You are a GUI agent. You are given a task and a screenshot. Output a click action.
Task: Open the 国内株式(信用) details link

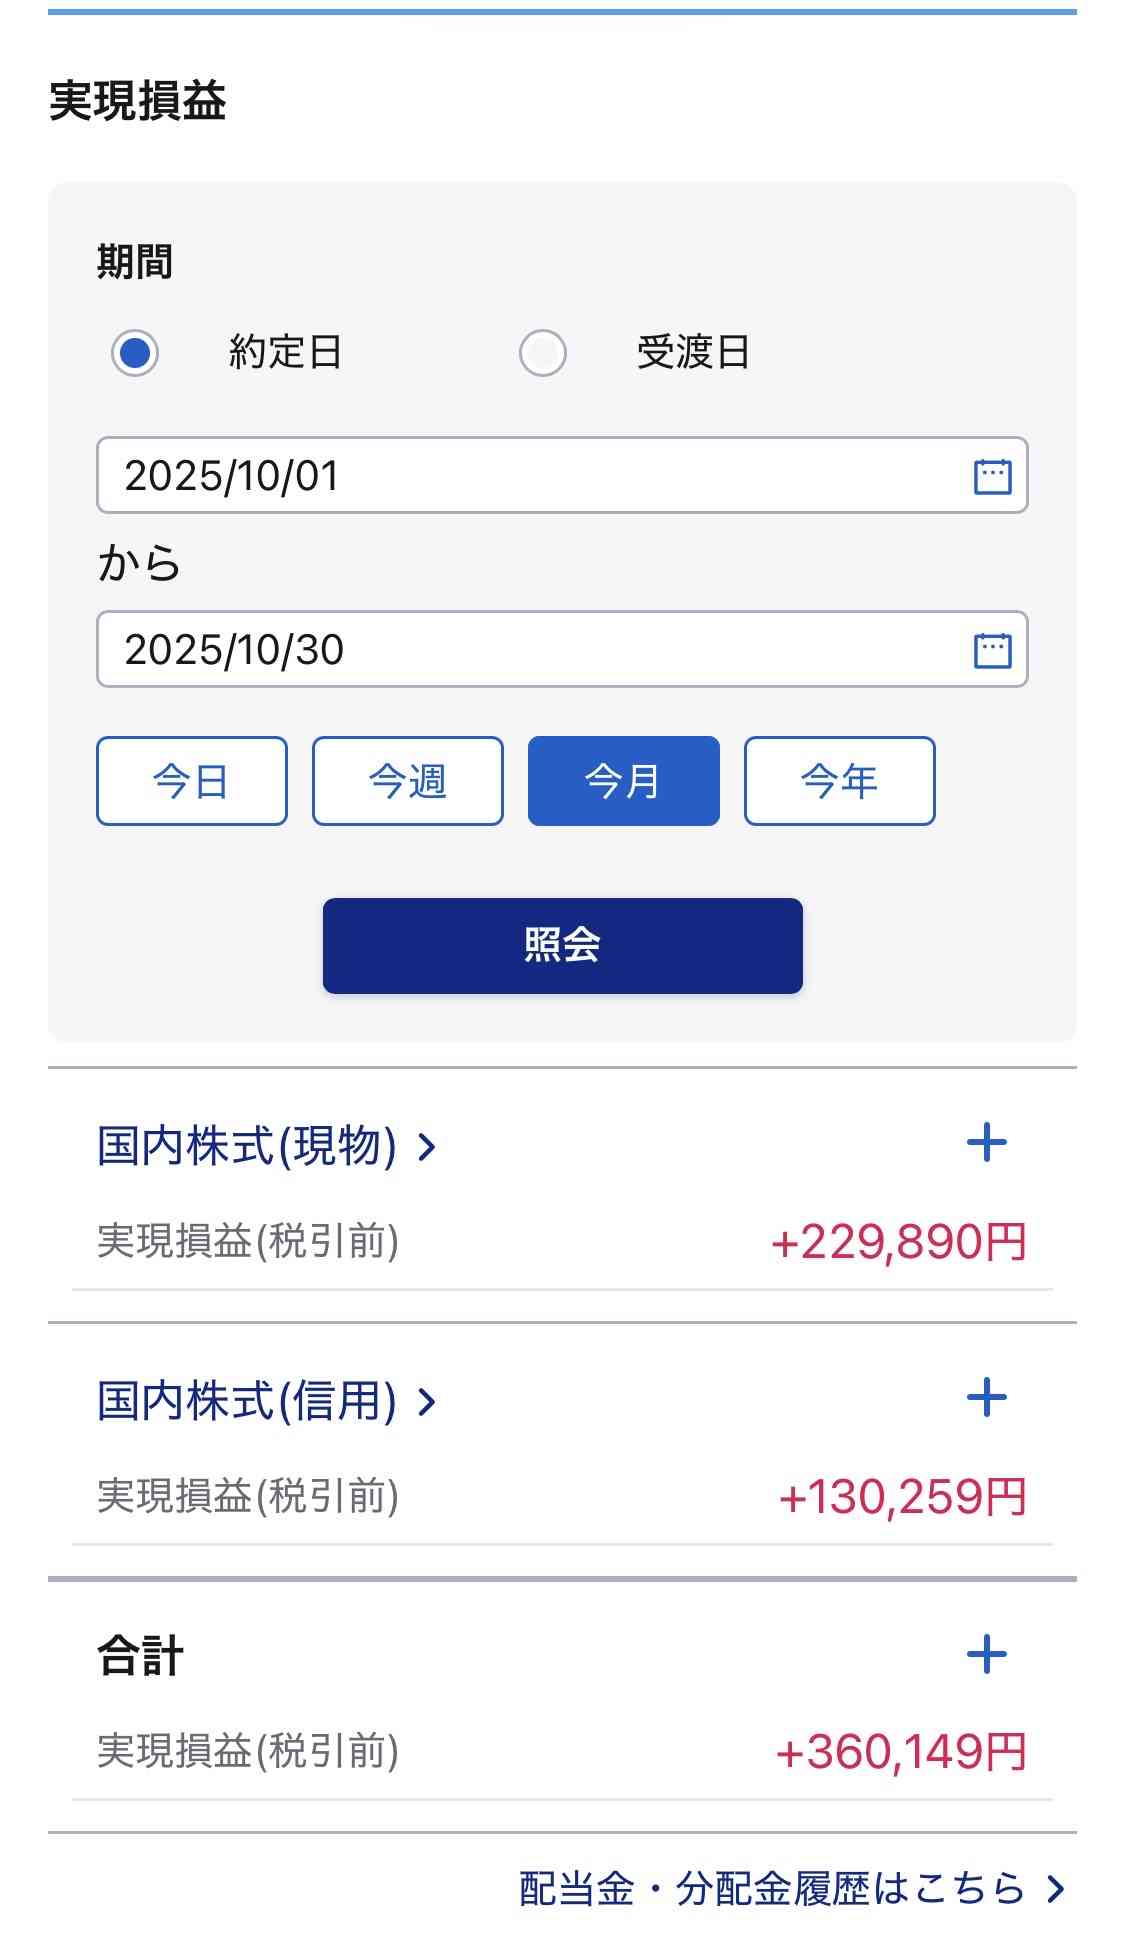(x=247, y=1401)
